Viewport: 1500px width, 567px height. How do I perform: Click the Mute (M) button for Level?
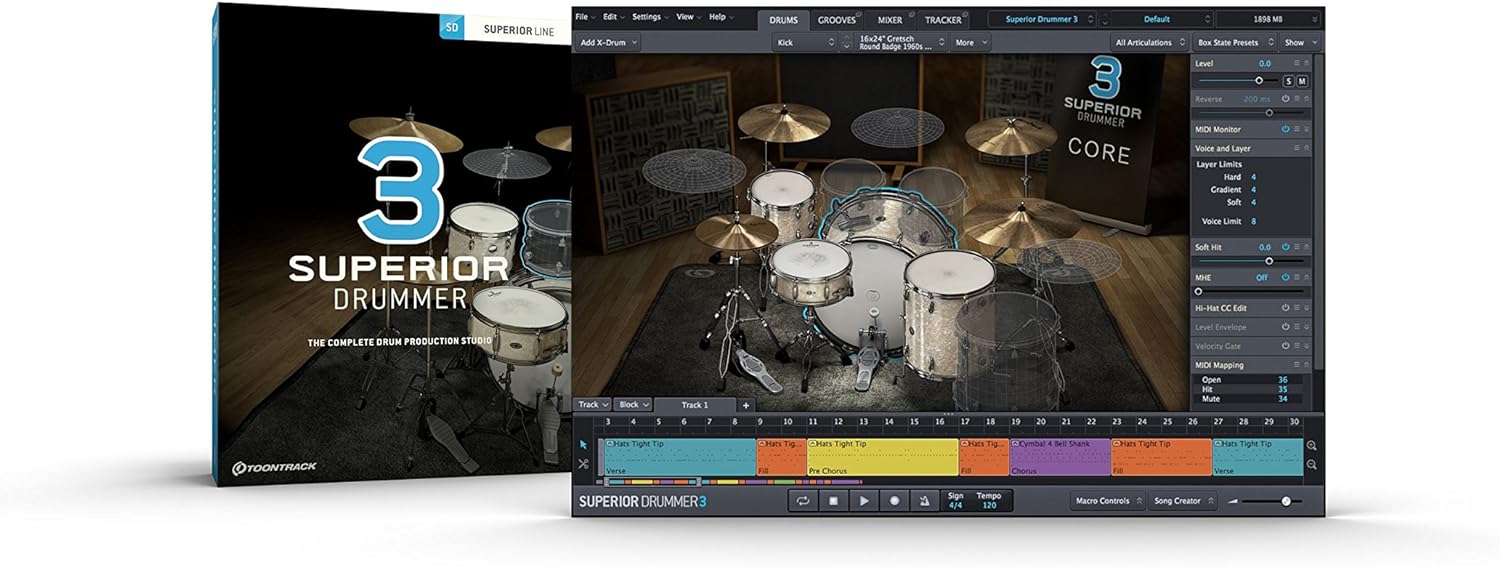1302,81
